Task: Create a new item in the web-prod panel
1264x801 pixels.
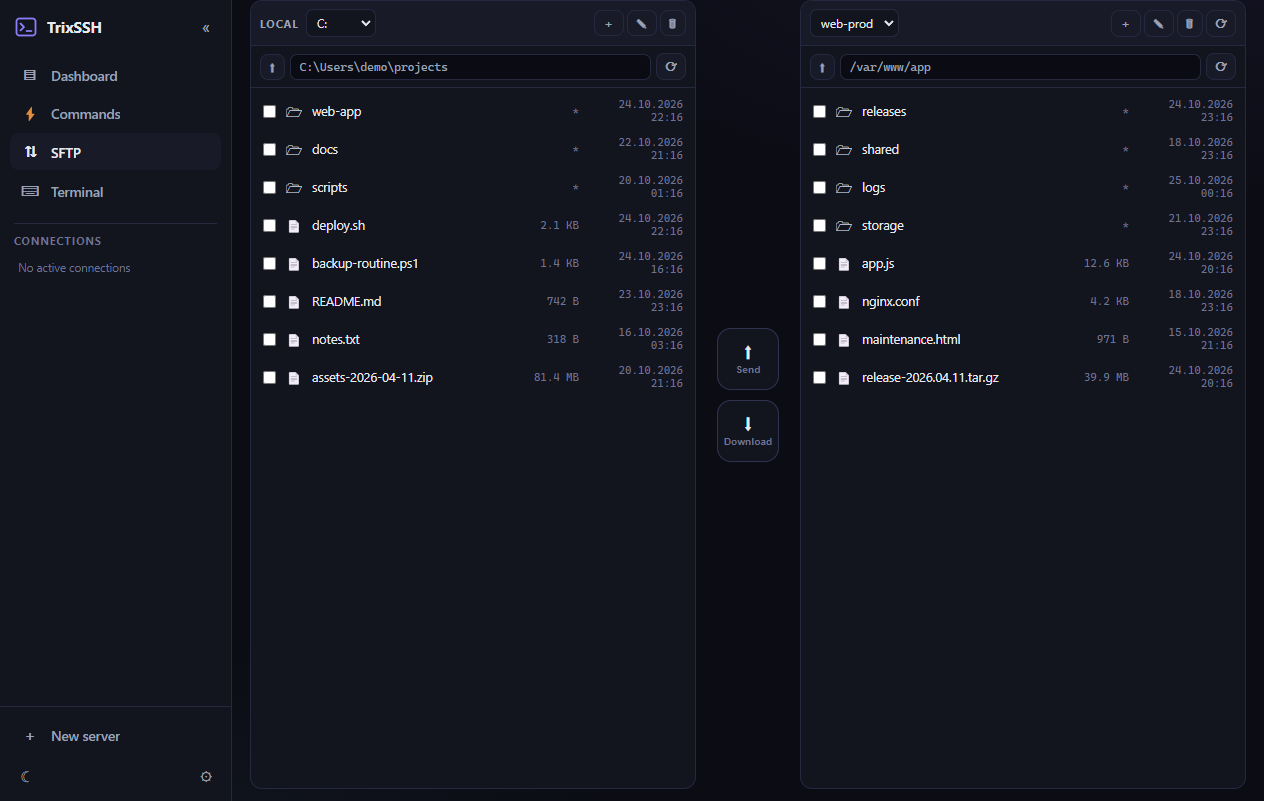Action: point(1126,23)
